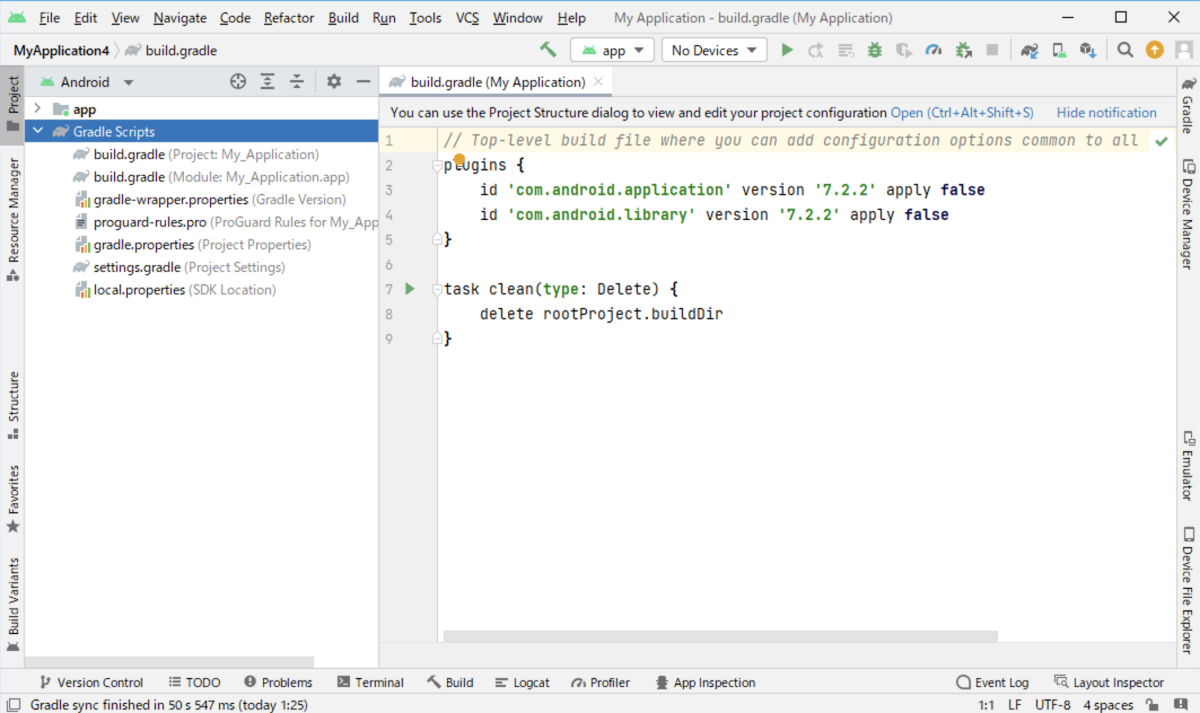Open the Device Manager toolbar icon

coord(1059,50)
